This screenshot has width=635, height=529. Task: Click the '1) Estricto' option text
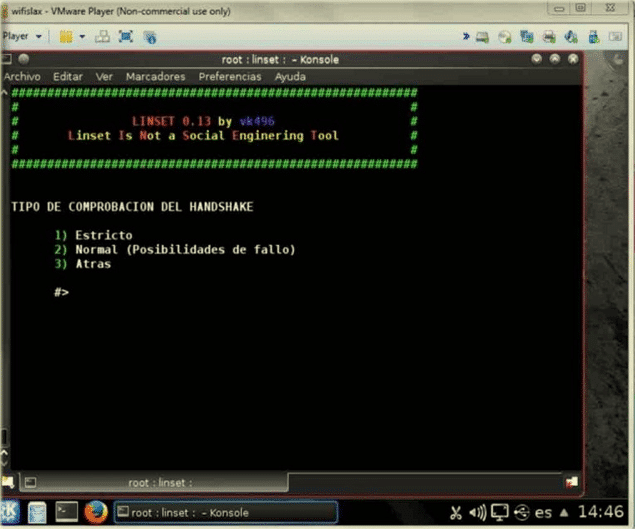[x=93, y=235]
